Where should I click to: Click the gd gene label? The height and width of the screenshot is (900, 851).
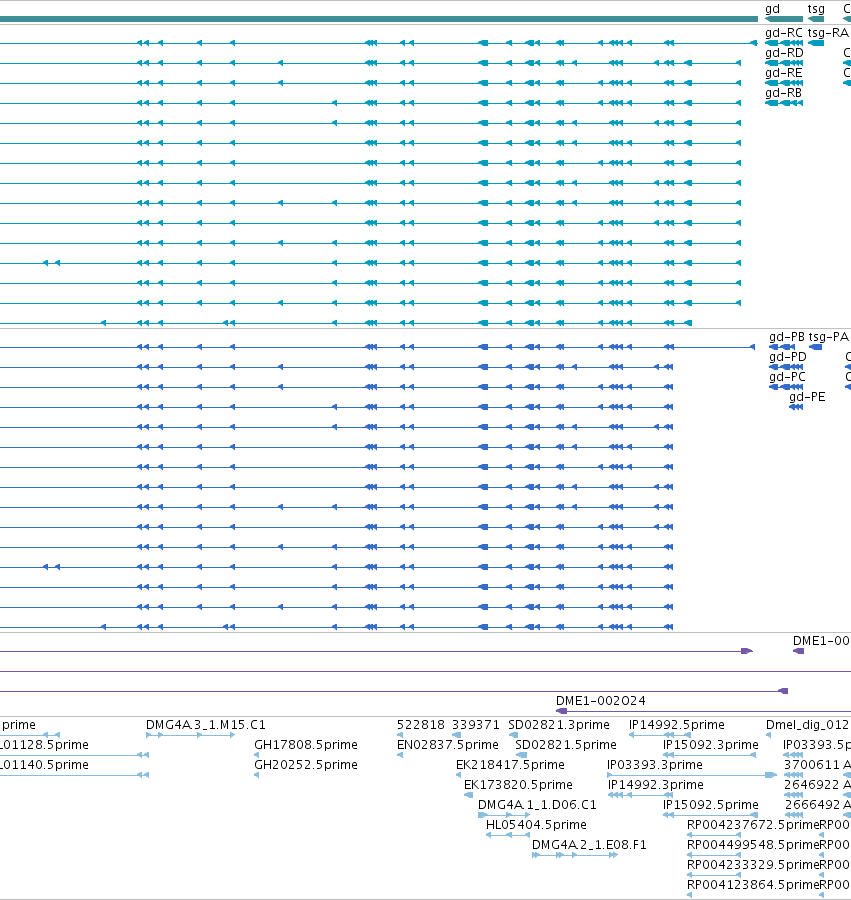point(772,9)
